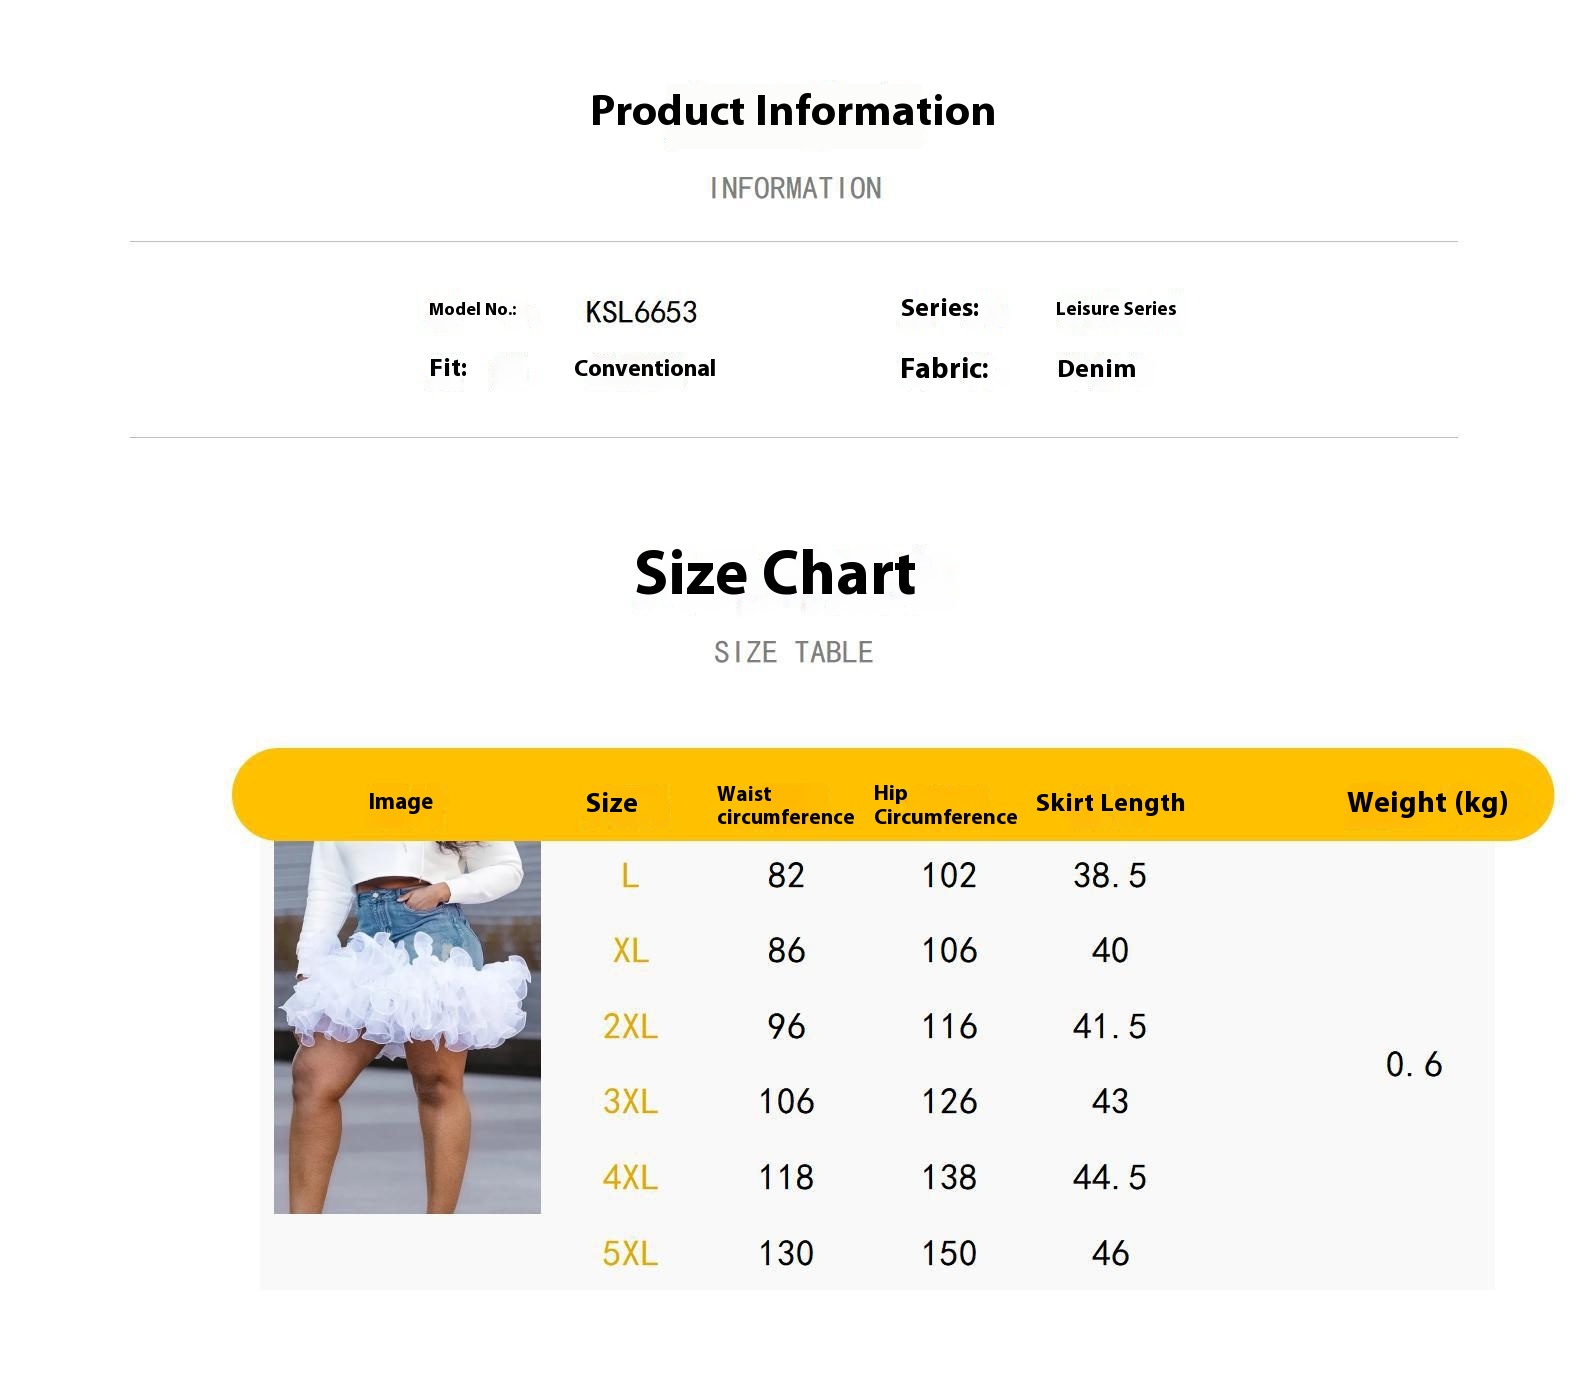This screenshot has width=1587, height=1376.
Task: Select size L in the table
Action: [x=630, y=876]
